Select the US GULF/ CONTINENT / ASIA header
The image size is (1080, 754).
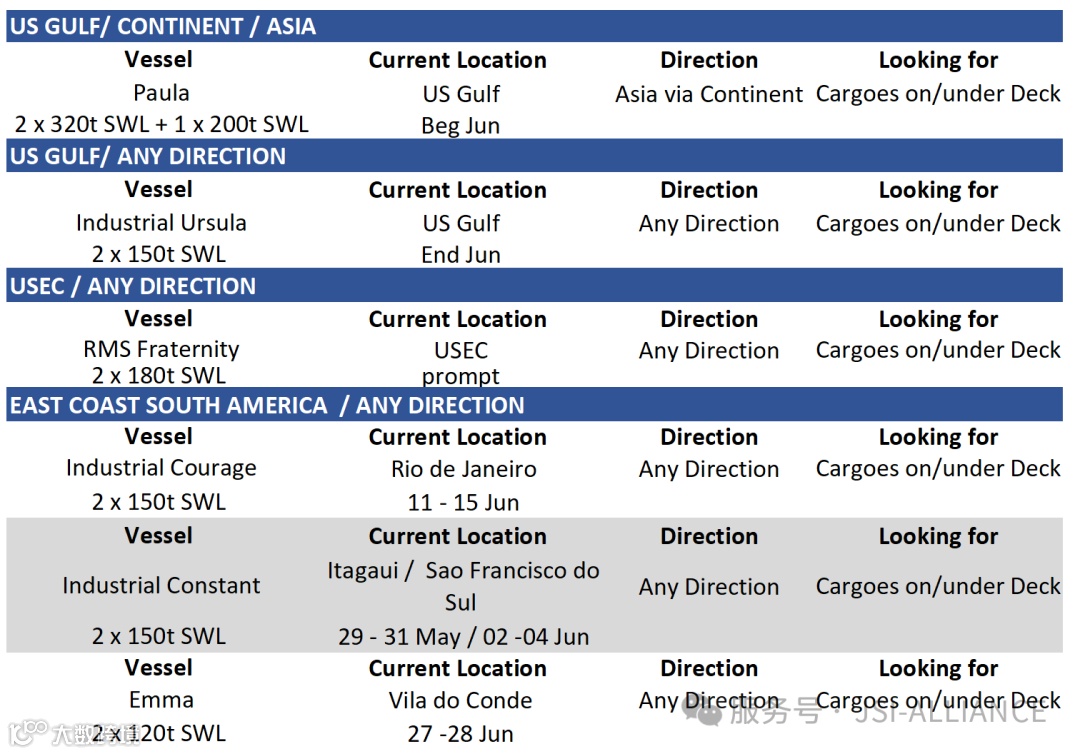click(x=534, y=26)
